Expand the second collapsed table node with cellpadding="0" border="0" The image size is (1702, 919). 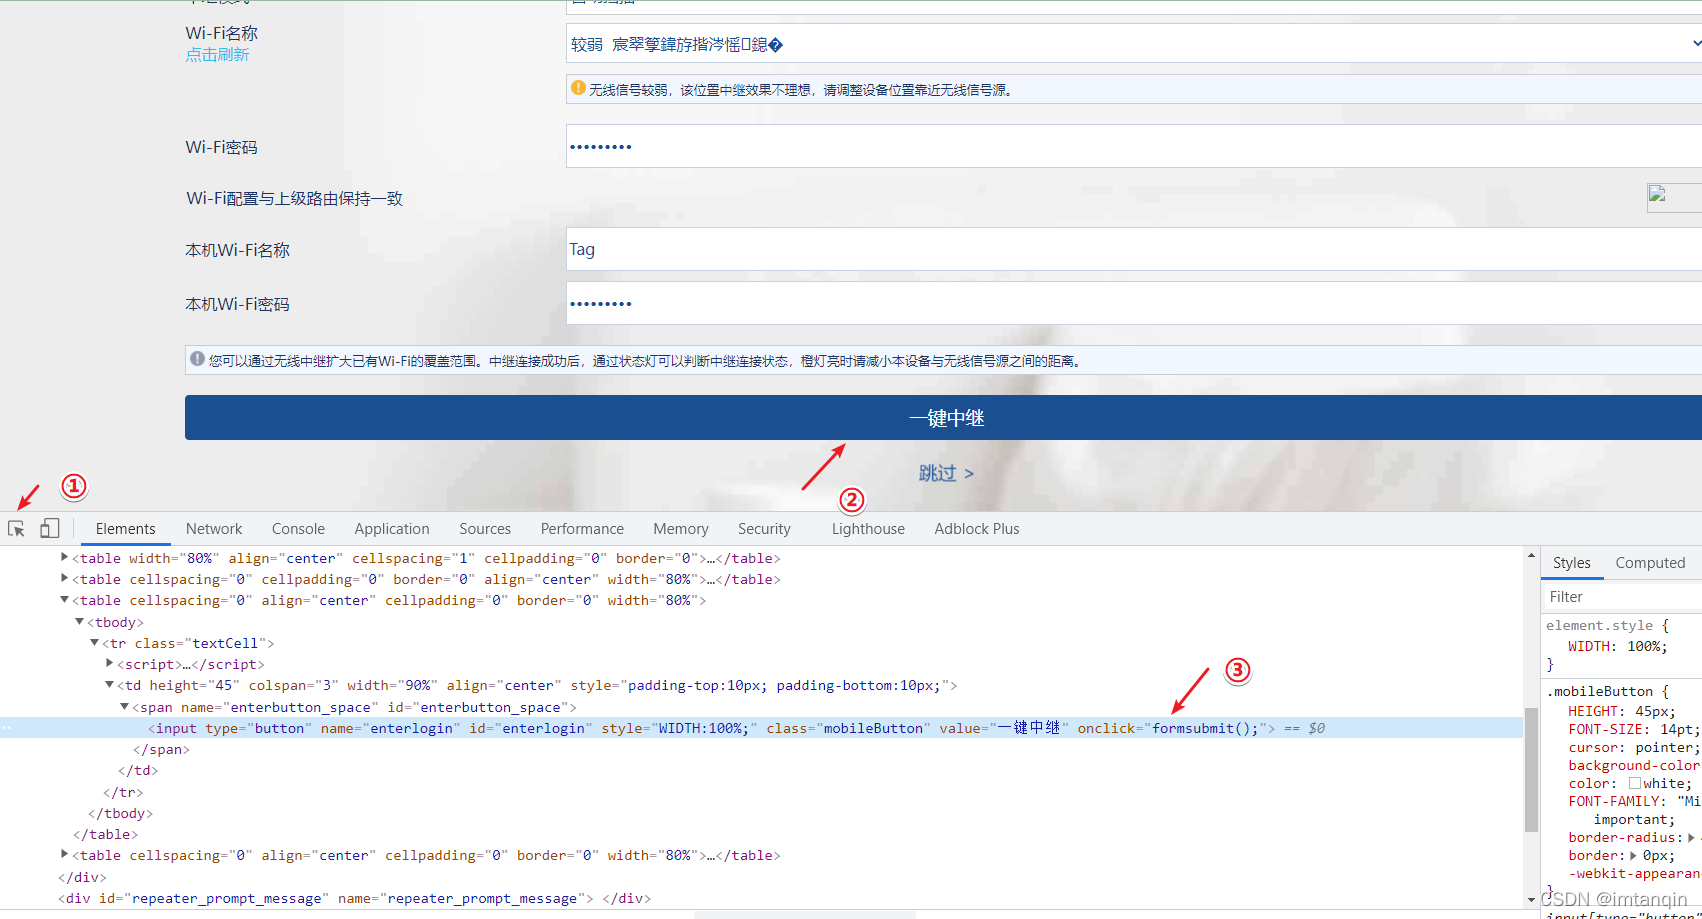click(x=64, y=578)
